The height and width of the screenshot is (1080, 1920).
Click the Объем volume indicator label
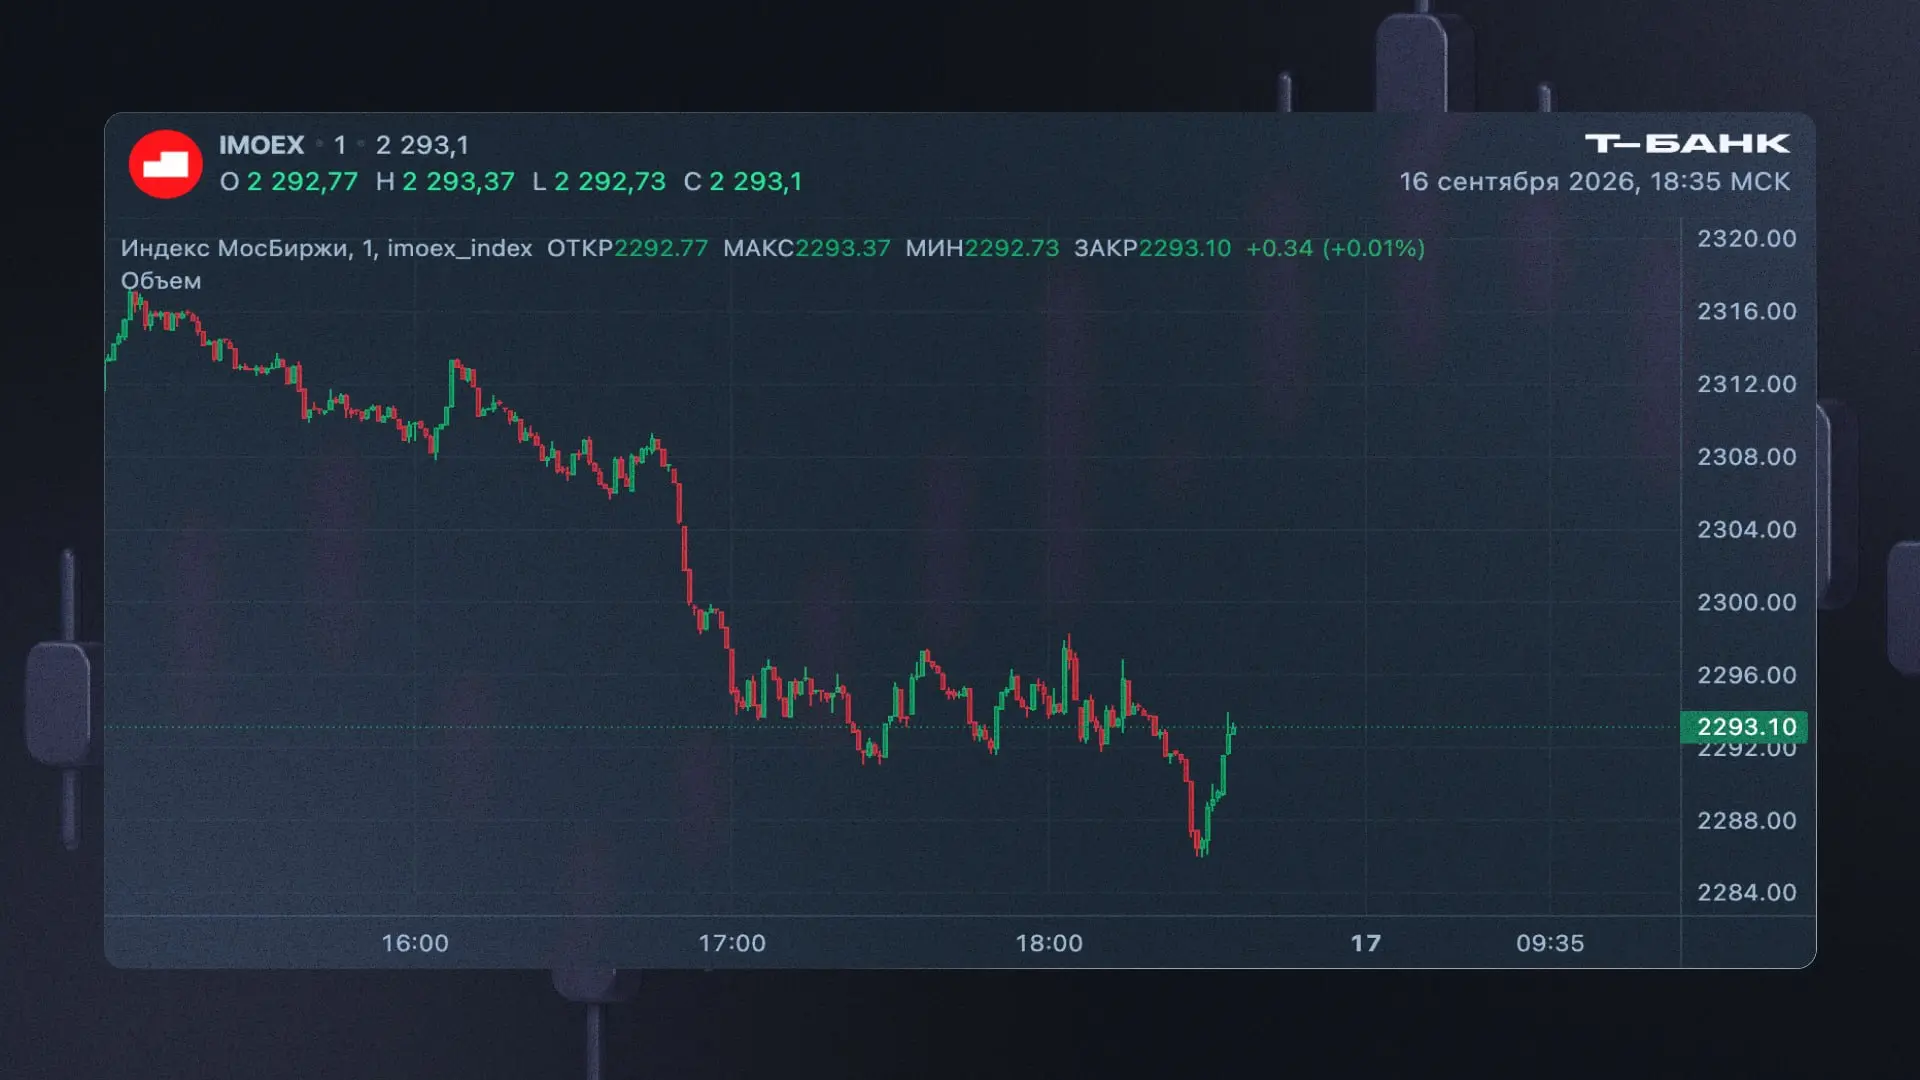point(161,281)
